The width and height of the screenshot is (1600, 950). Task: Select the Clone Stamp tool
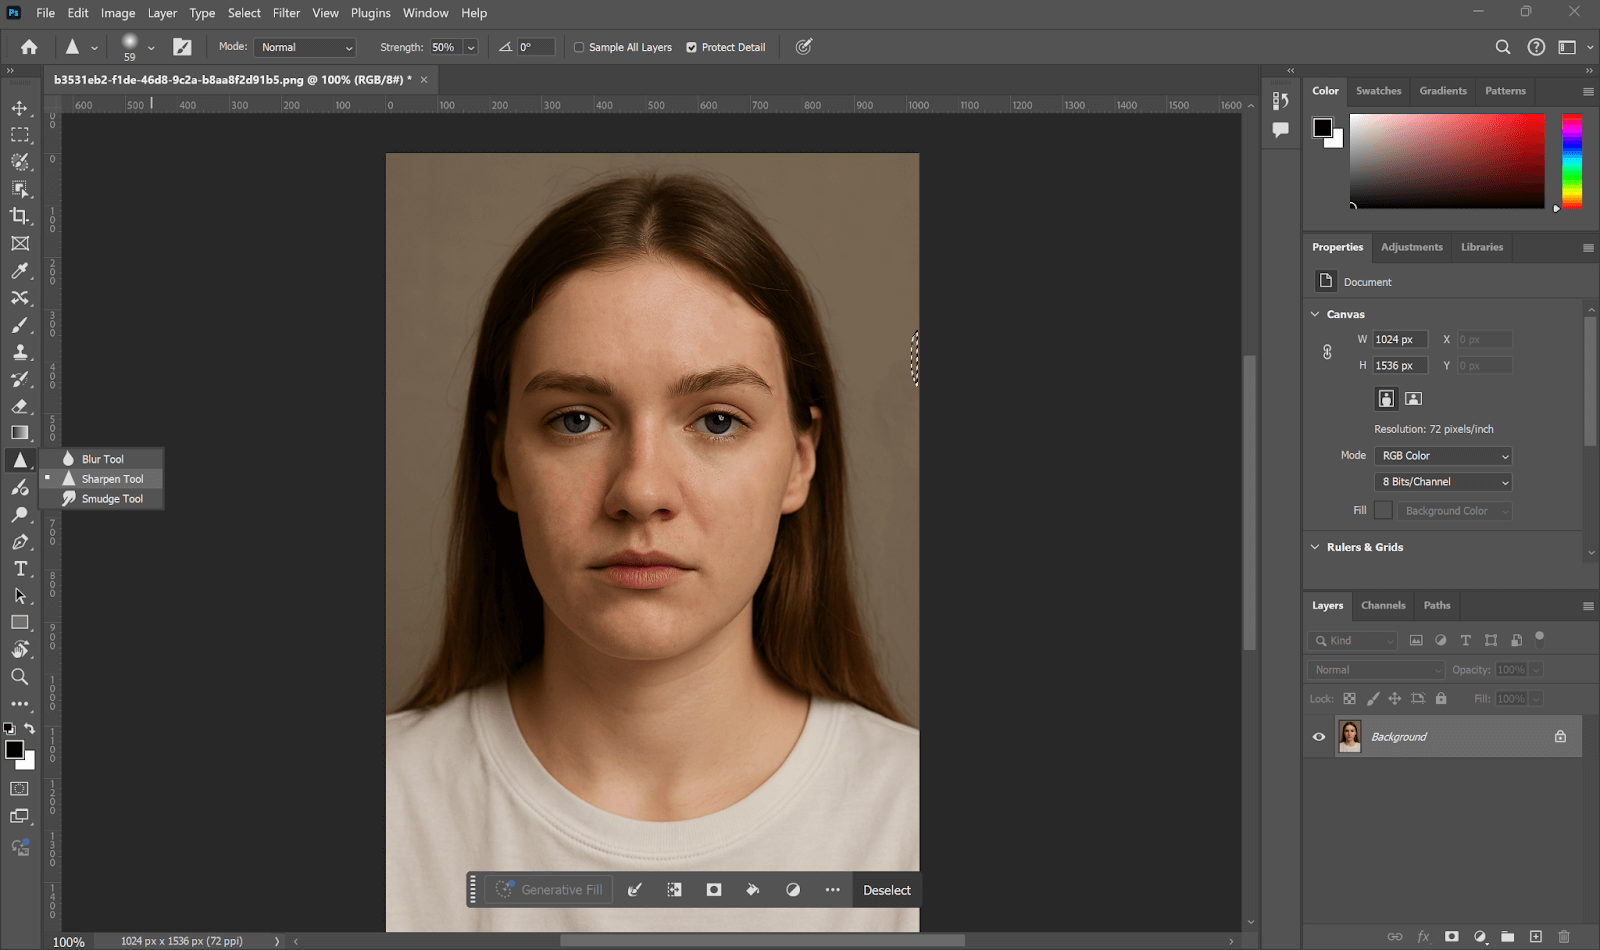tap(20, 352)
